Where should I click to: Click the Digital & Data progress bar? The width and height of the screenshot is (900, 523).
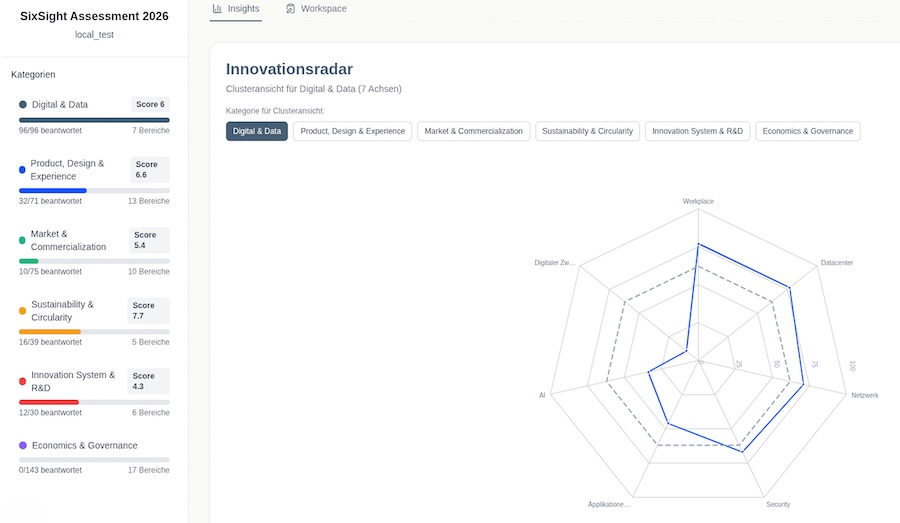tap(94, 120)
